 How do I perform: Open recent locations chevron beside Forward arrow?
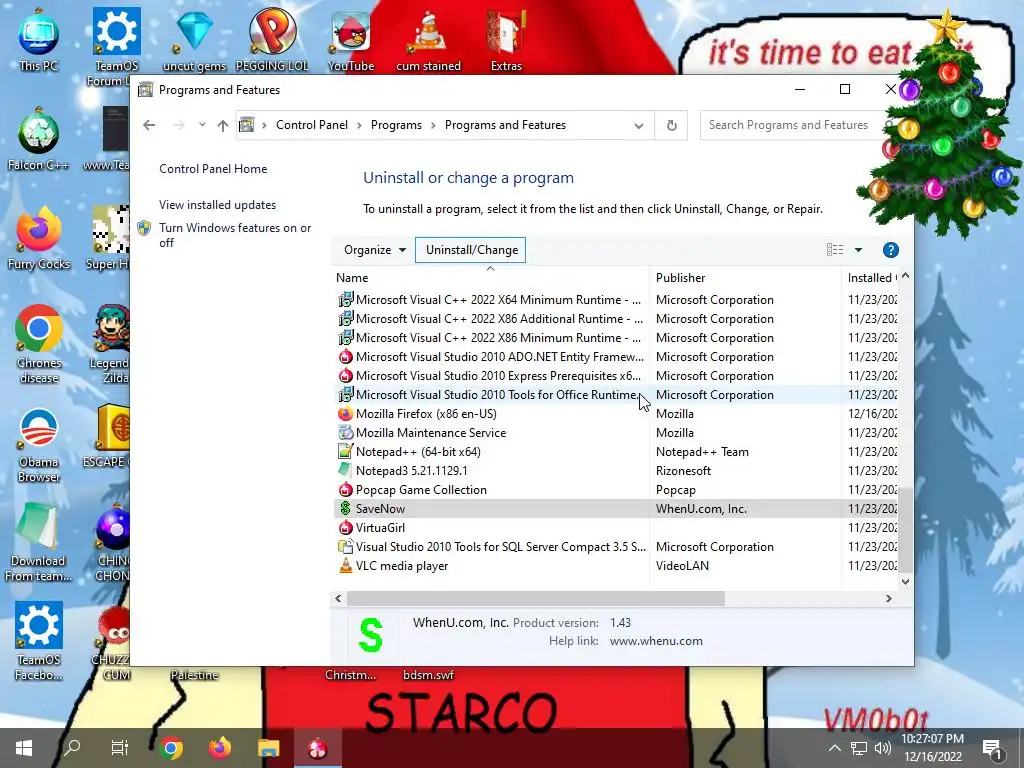202,125
